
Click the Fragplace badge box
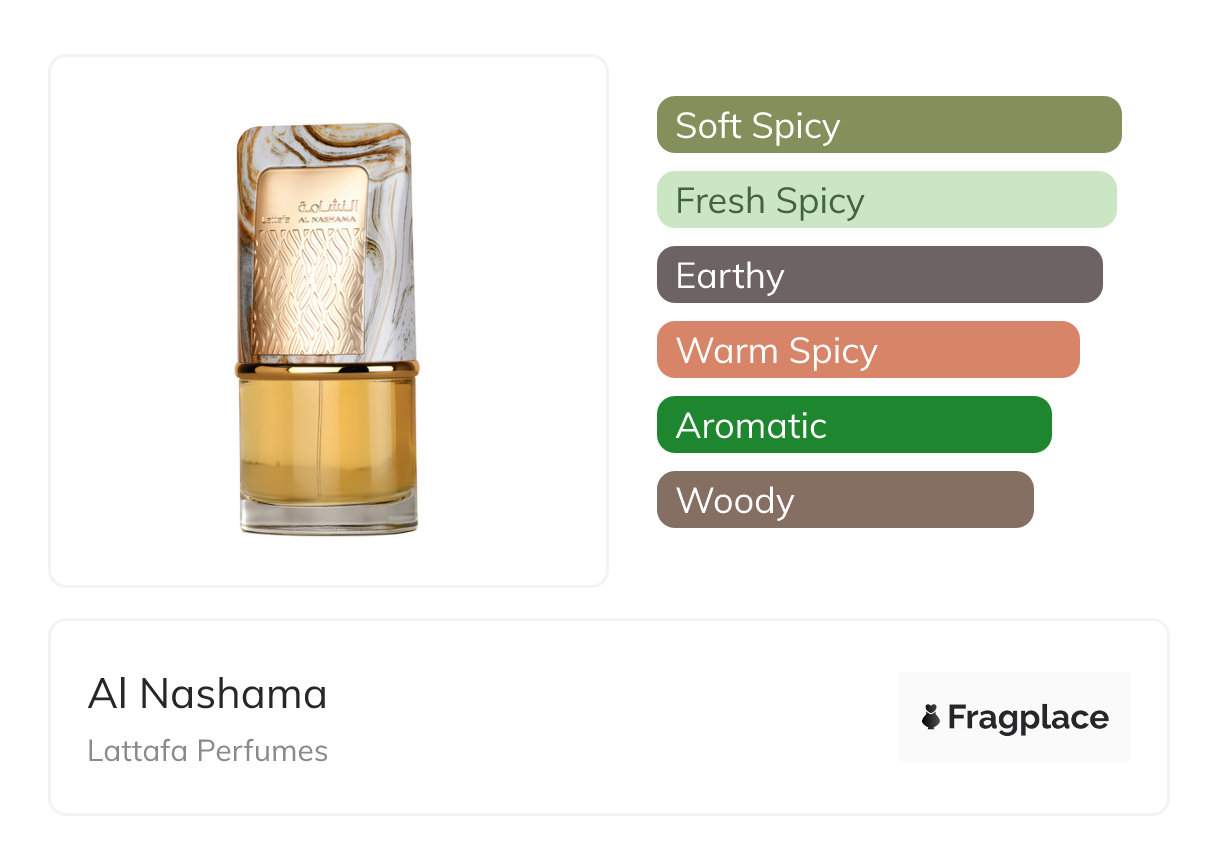pyautogui.click(x=1015, y=717)
